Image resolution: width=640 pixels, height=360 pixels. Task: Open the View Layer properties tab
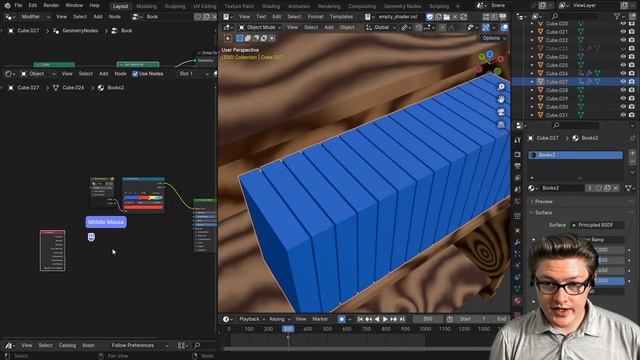[x=518, y=178]
